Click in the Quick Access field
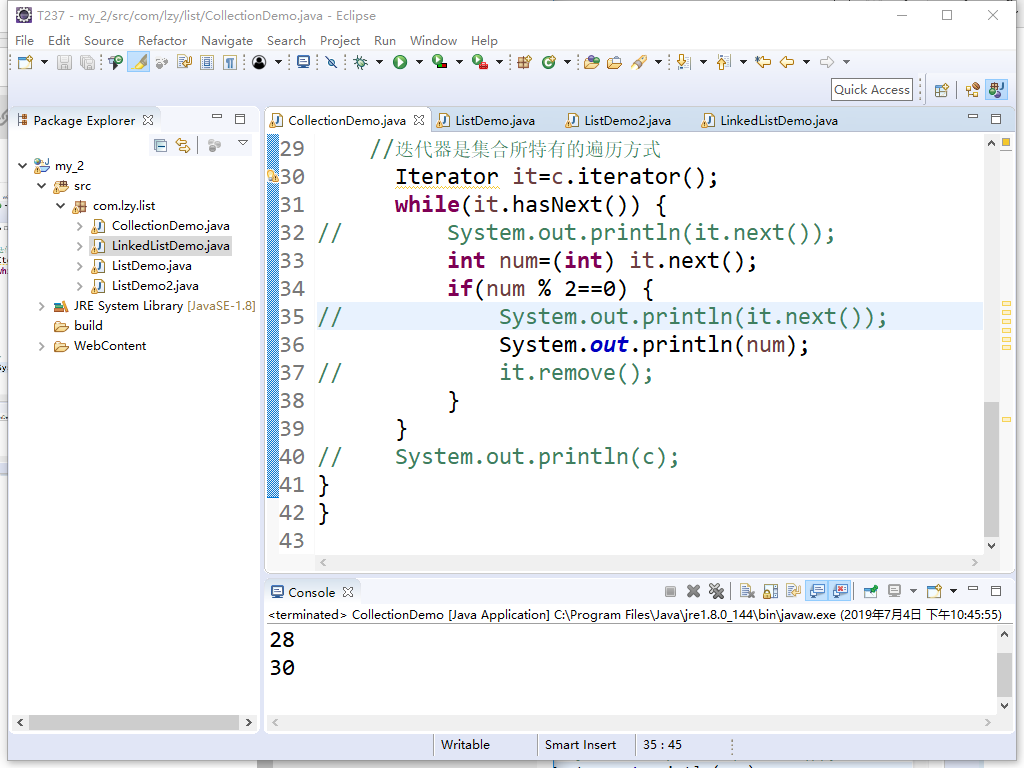Viewport: 1024px width, 768px height. coord(872,89)
